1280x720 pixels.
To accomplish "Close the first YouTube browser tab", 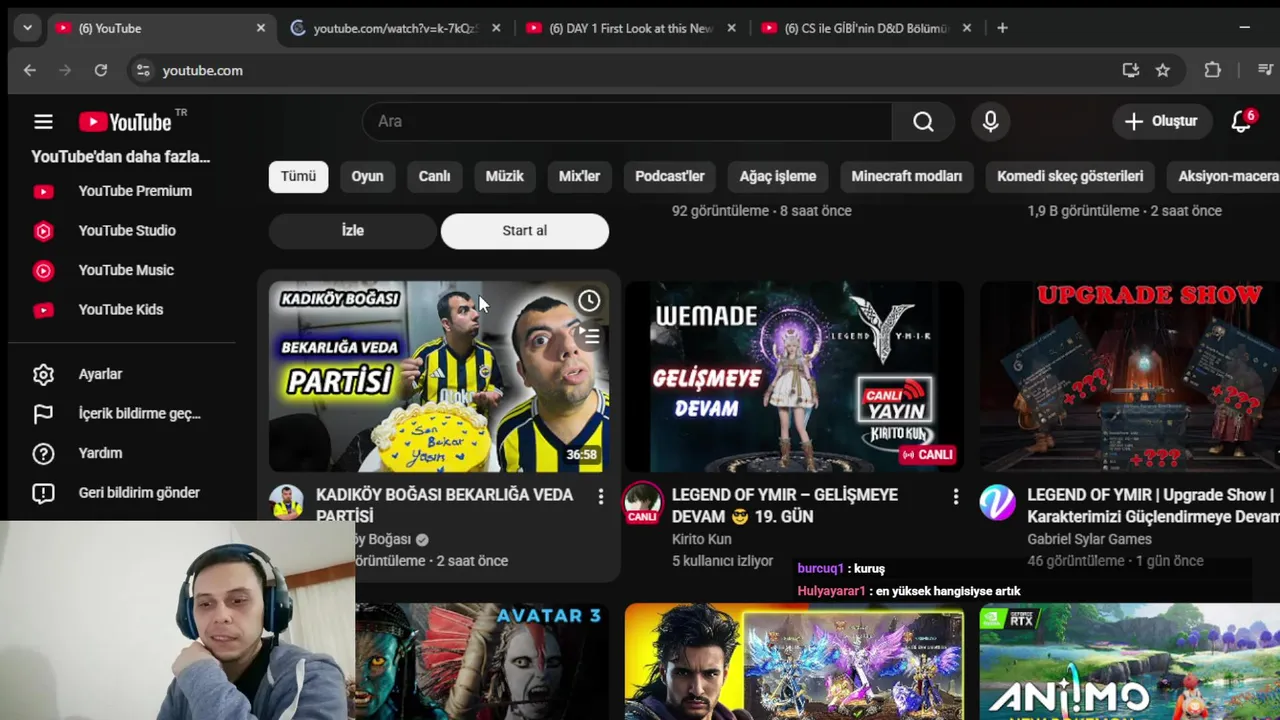I will (x=261, y=28).
